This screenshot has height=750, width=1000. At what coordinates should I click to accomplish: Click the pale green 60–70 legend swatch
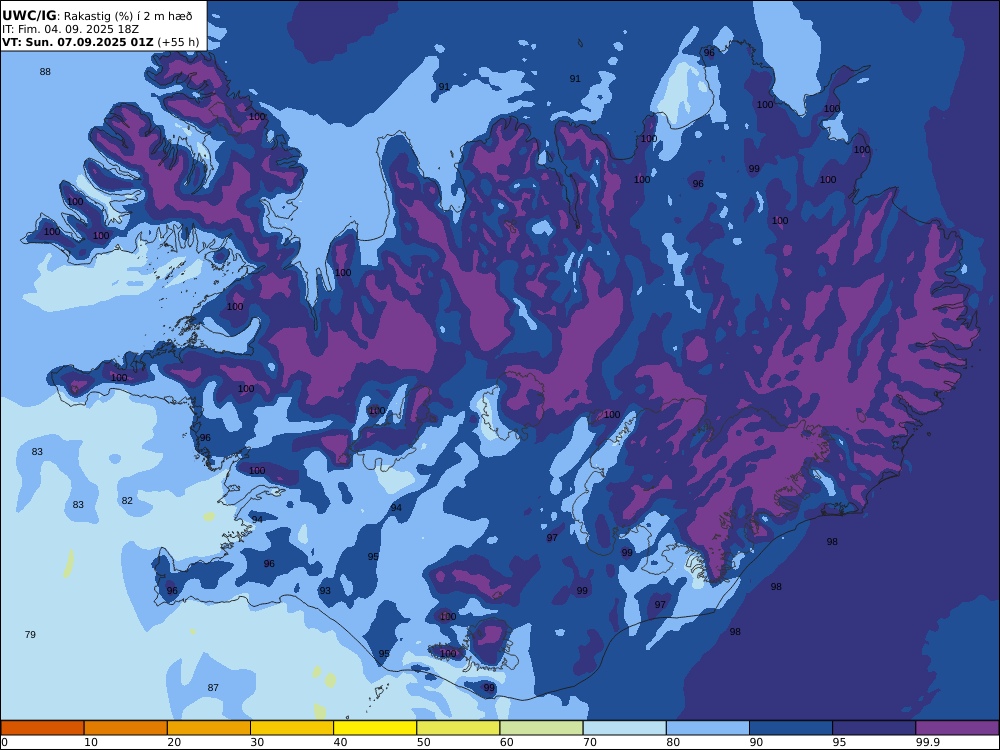click(x=541, y=728)
